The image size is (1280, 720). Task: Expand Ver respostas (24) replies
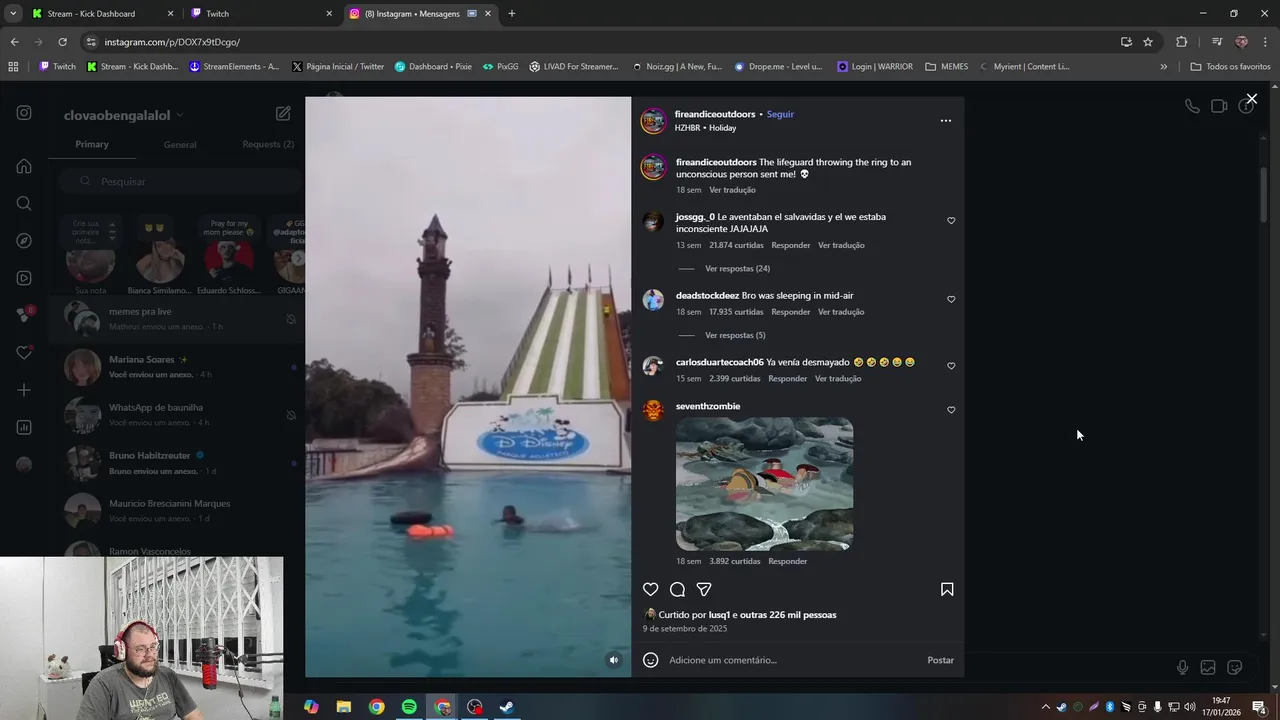click(737, 268)
